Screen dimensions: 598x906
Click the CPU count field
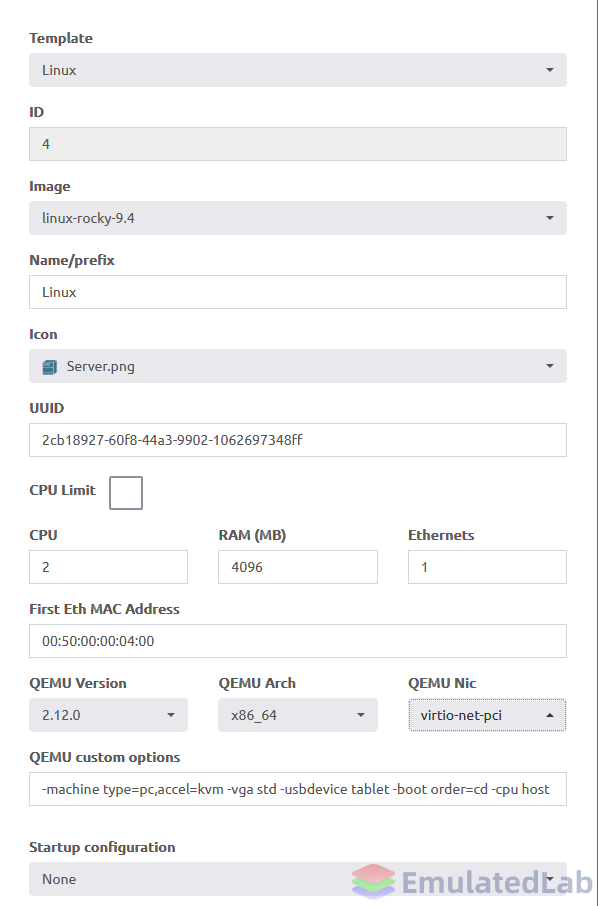pyautogui.click(x=109, y=567)
